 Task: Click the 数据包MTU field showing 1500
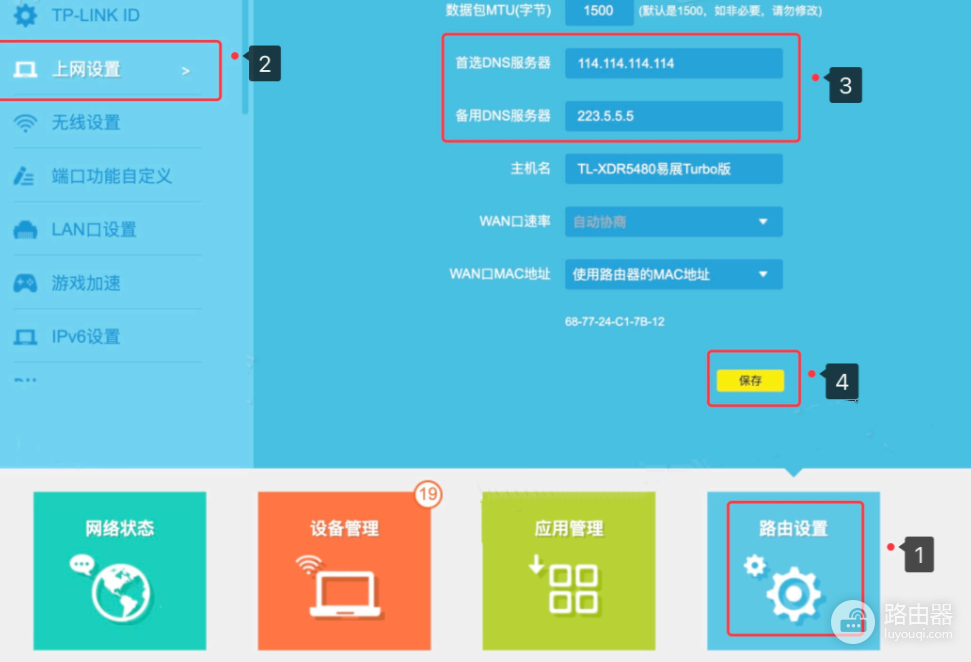[599, 11]
